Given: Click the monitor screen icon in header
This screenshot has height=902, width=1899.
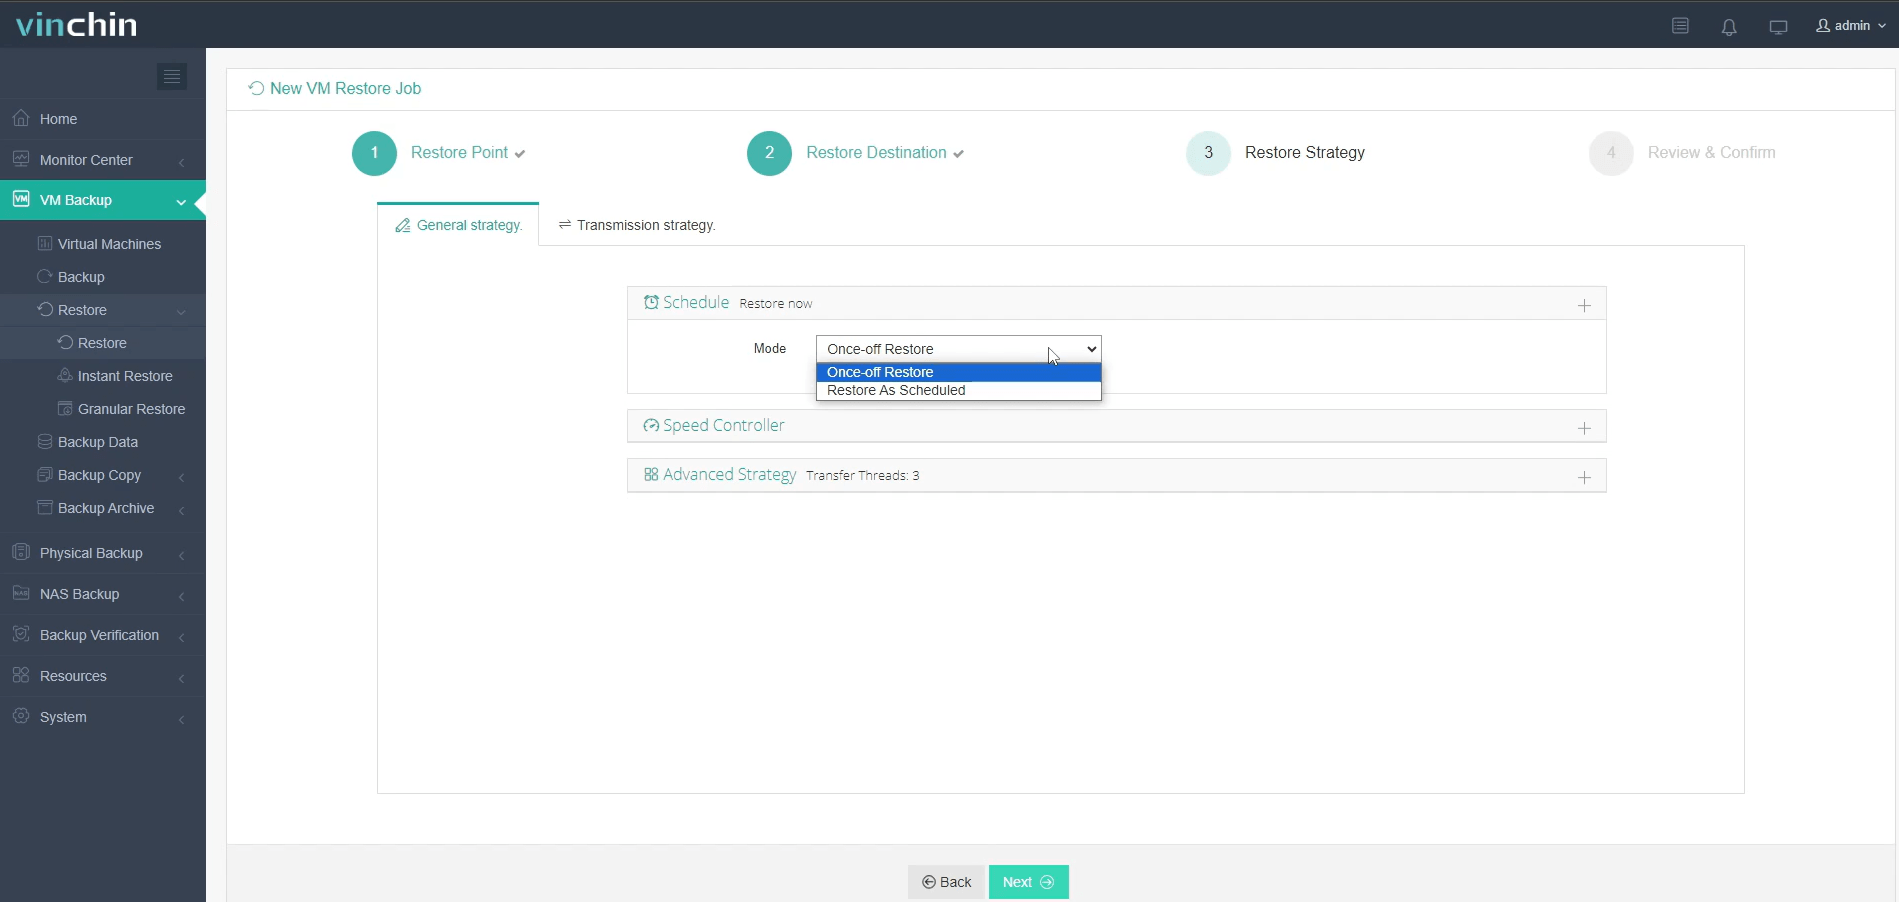Looking at the screenshot, I should tap(1778, 27).
